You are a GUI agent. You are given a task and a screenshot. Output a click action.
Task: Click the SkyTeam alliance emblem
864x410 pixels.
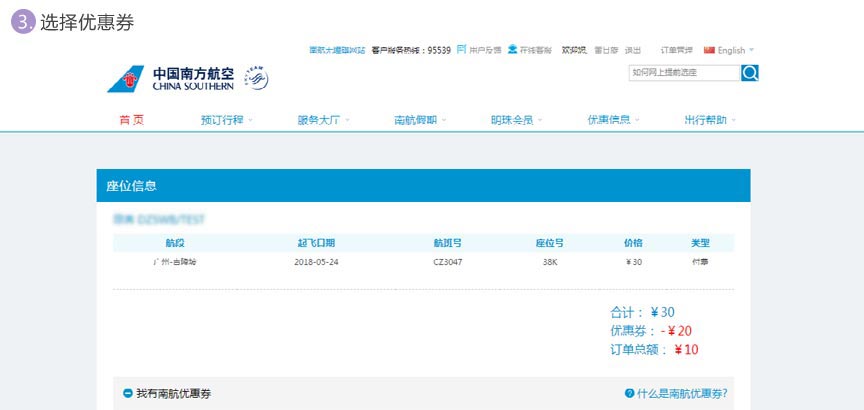pos(255,78)
